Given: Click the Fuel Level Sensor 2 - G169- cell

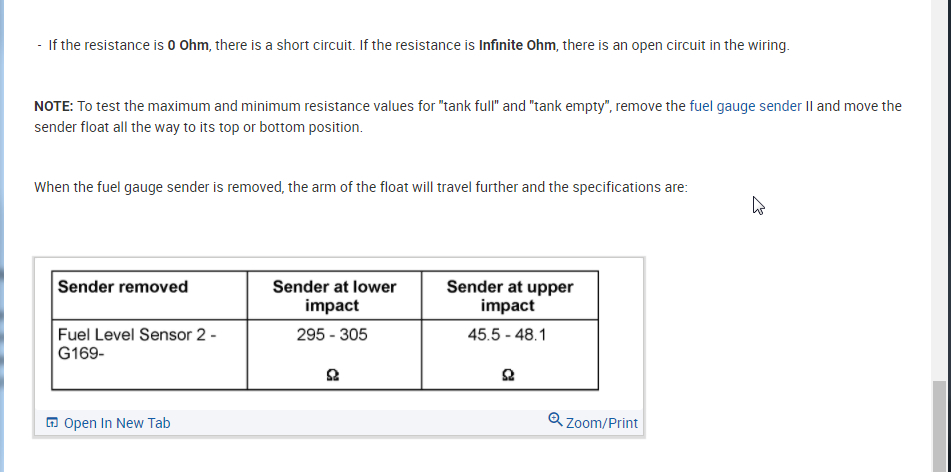Looking at the screenshot, I should tap(138, 343).
